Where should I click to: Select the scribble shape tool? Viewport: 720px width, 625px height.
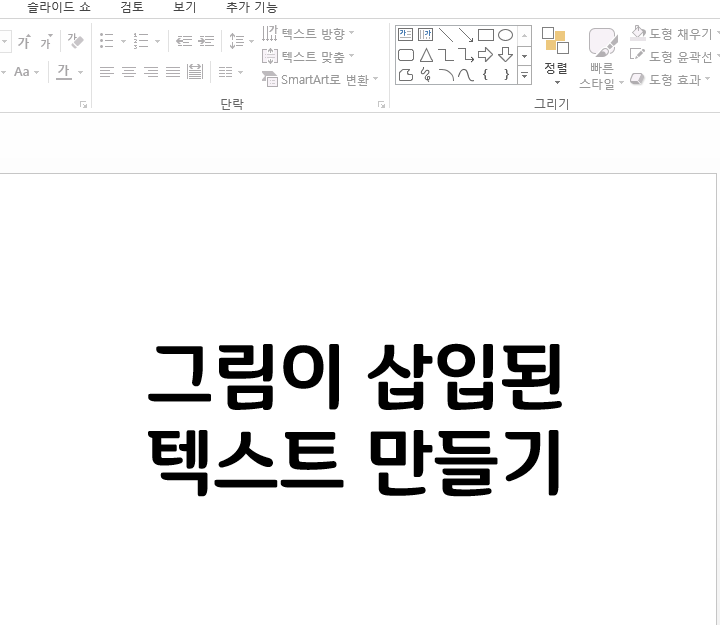click(426, 75)
